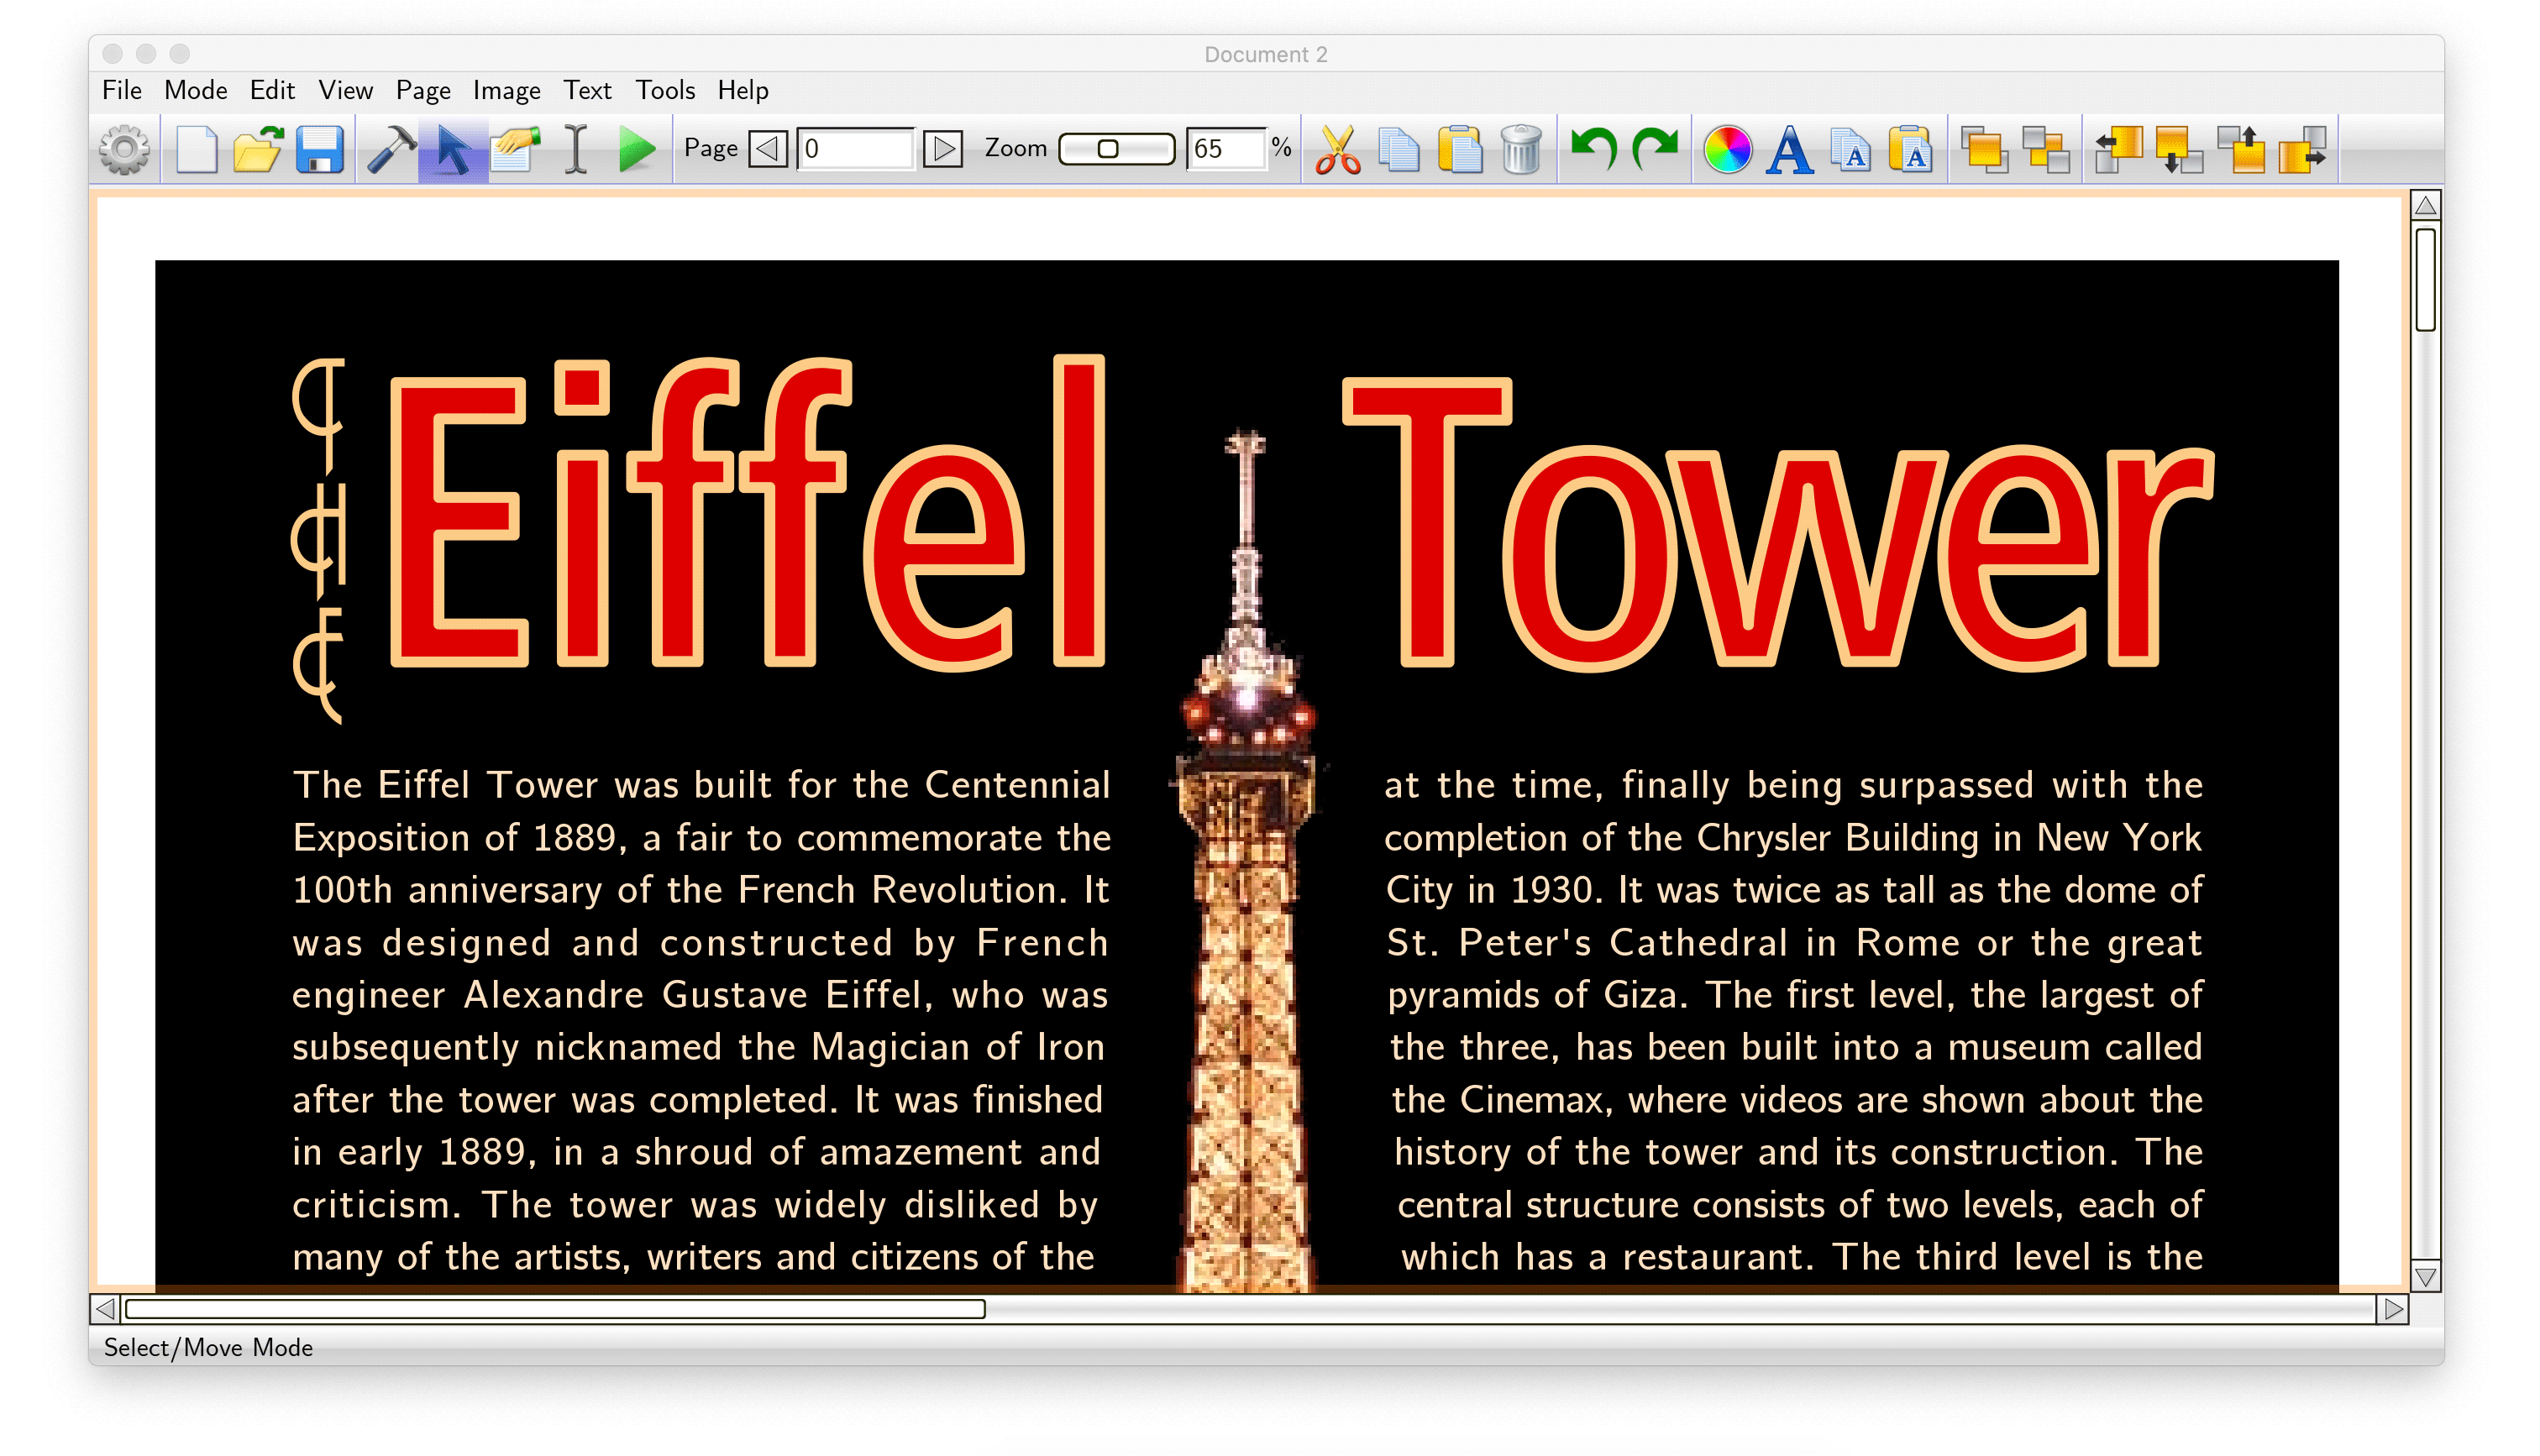Redo the last undone action
Screen dimensions: 2540x1456
click(1655, 150)
